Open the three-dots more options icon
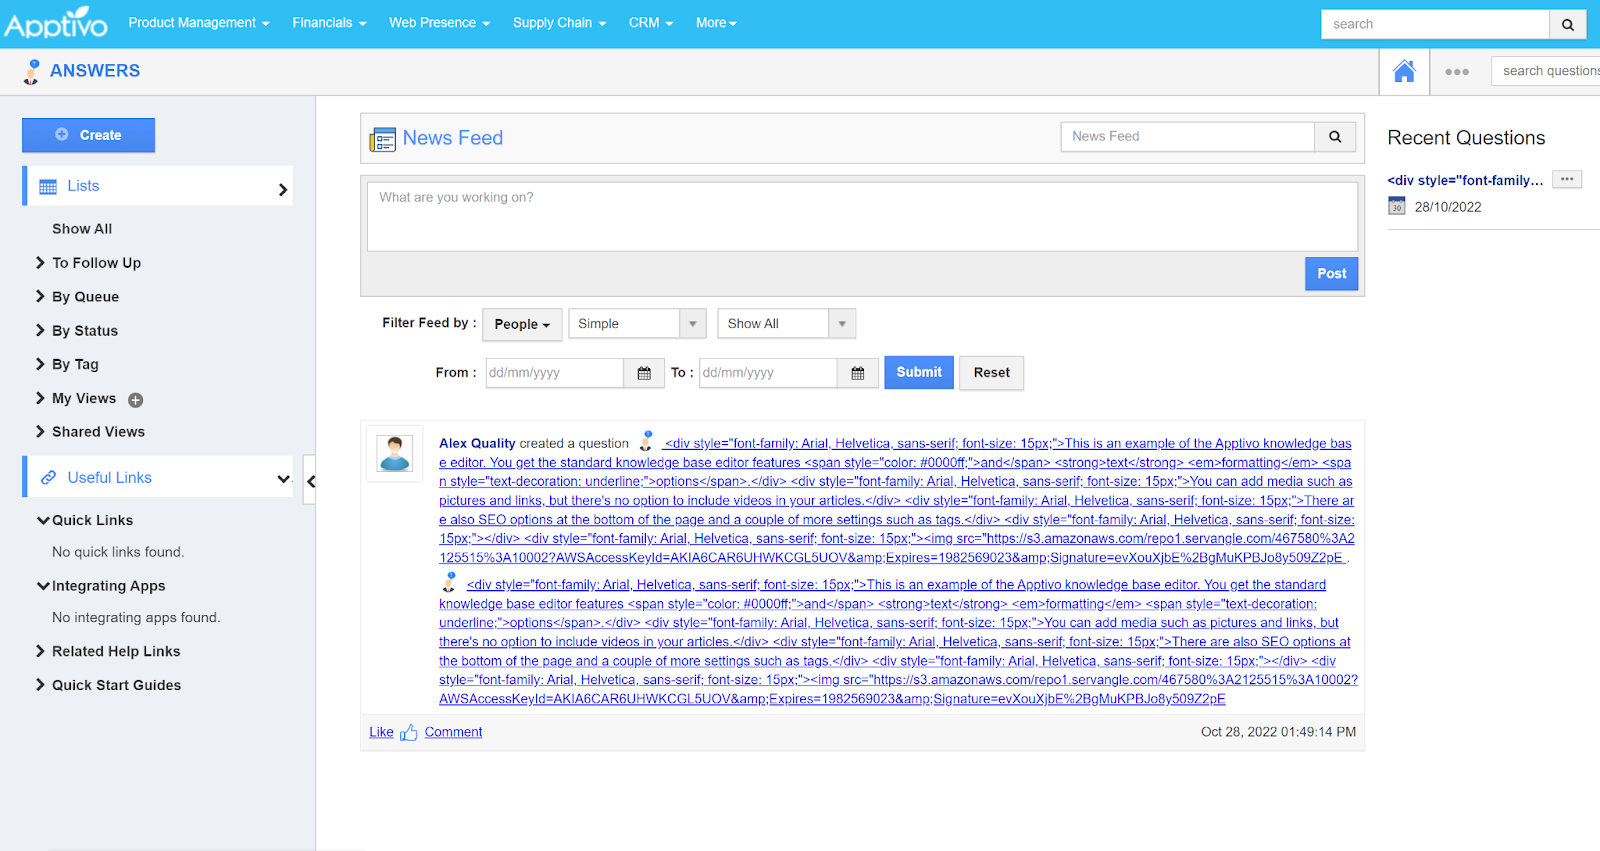1600x851 pixels. coord(1457,72)
